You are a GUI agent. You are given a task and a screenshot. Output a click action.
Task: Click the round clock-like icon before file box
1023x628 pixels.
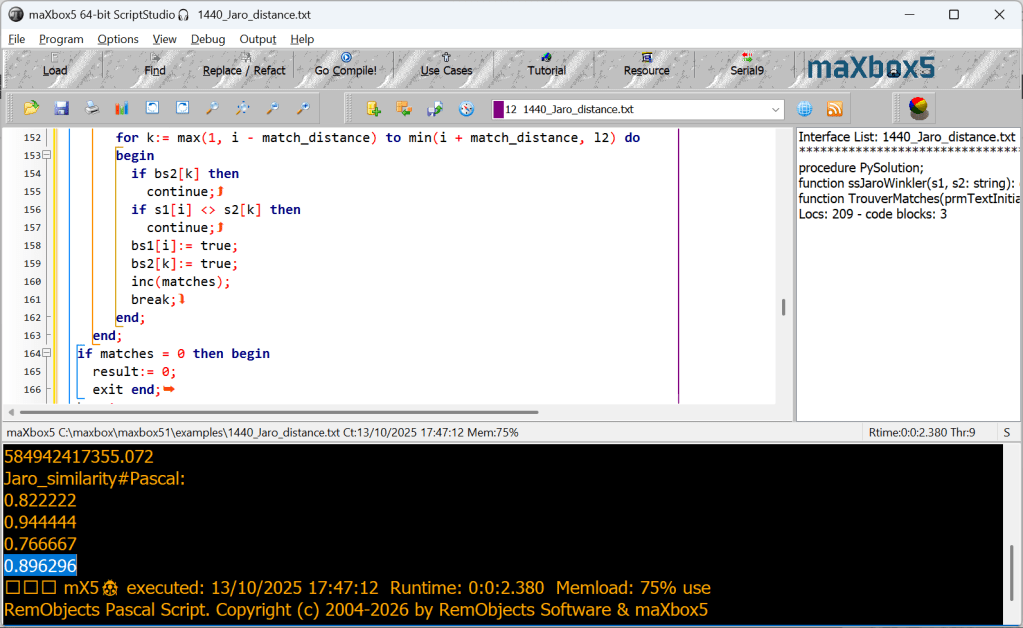(x=466, y=109)
